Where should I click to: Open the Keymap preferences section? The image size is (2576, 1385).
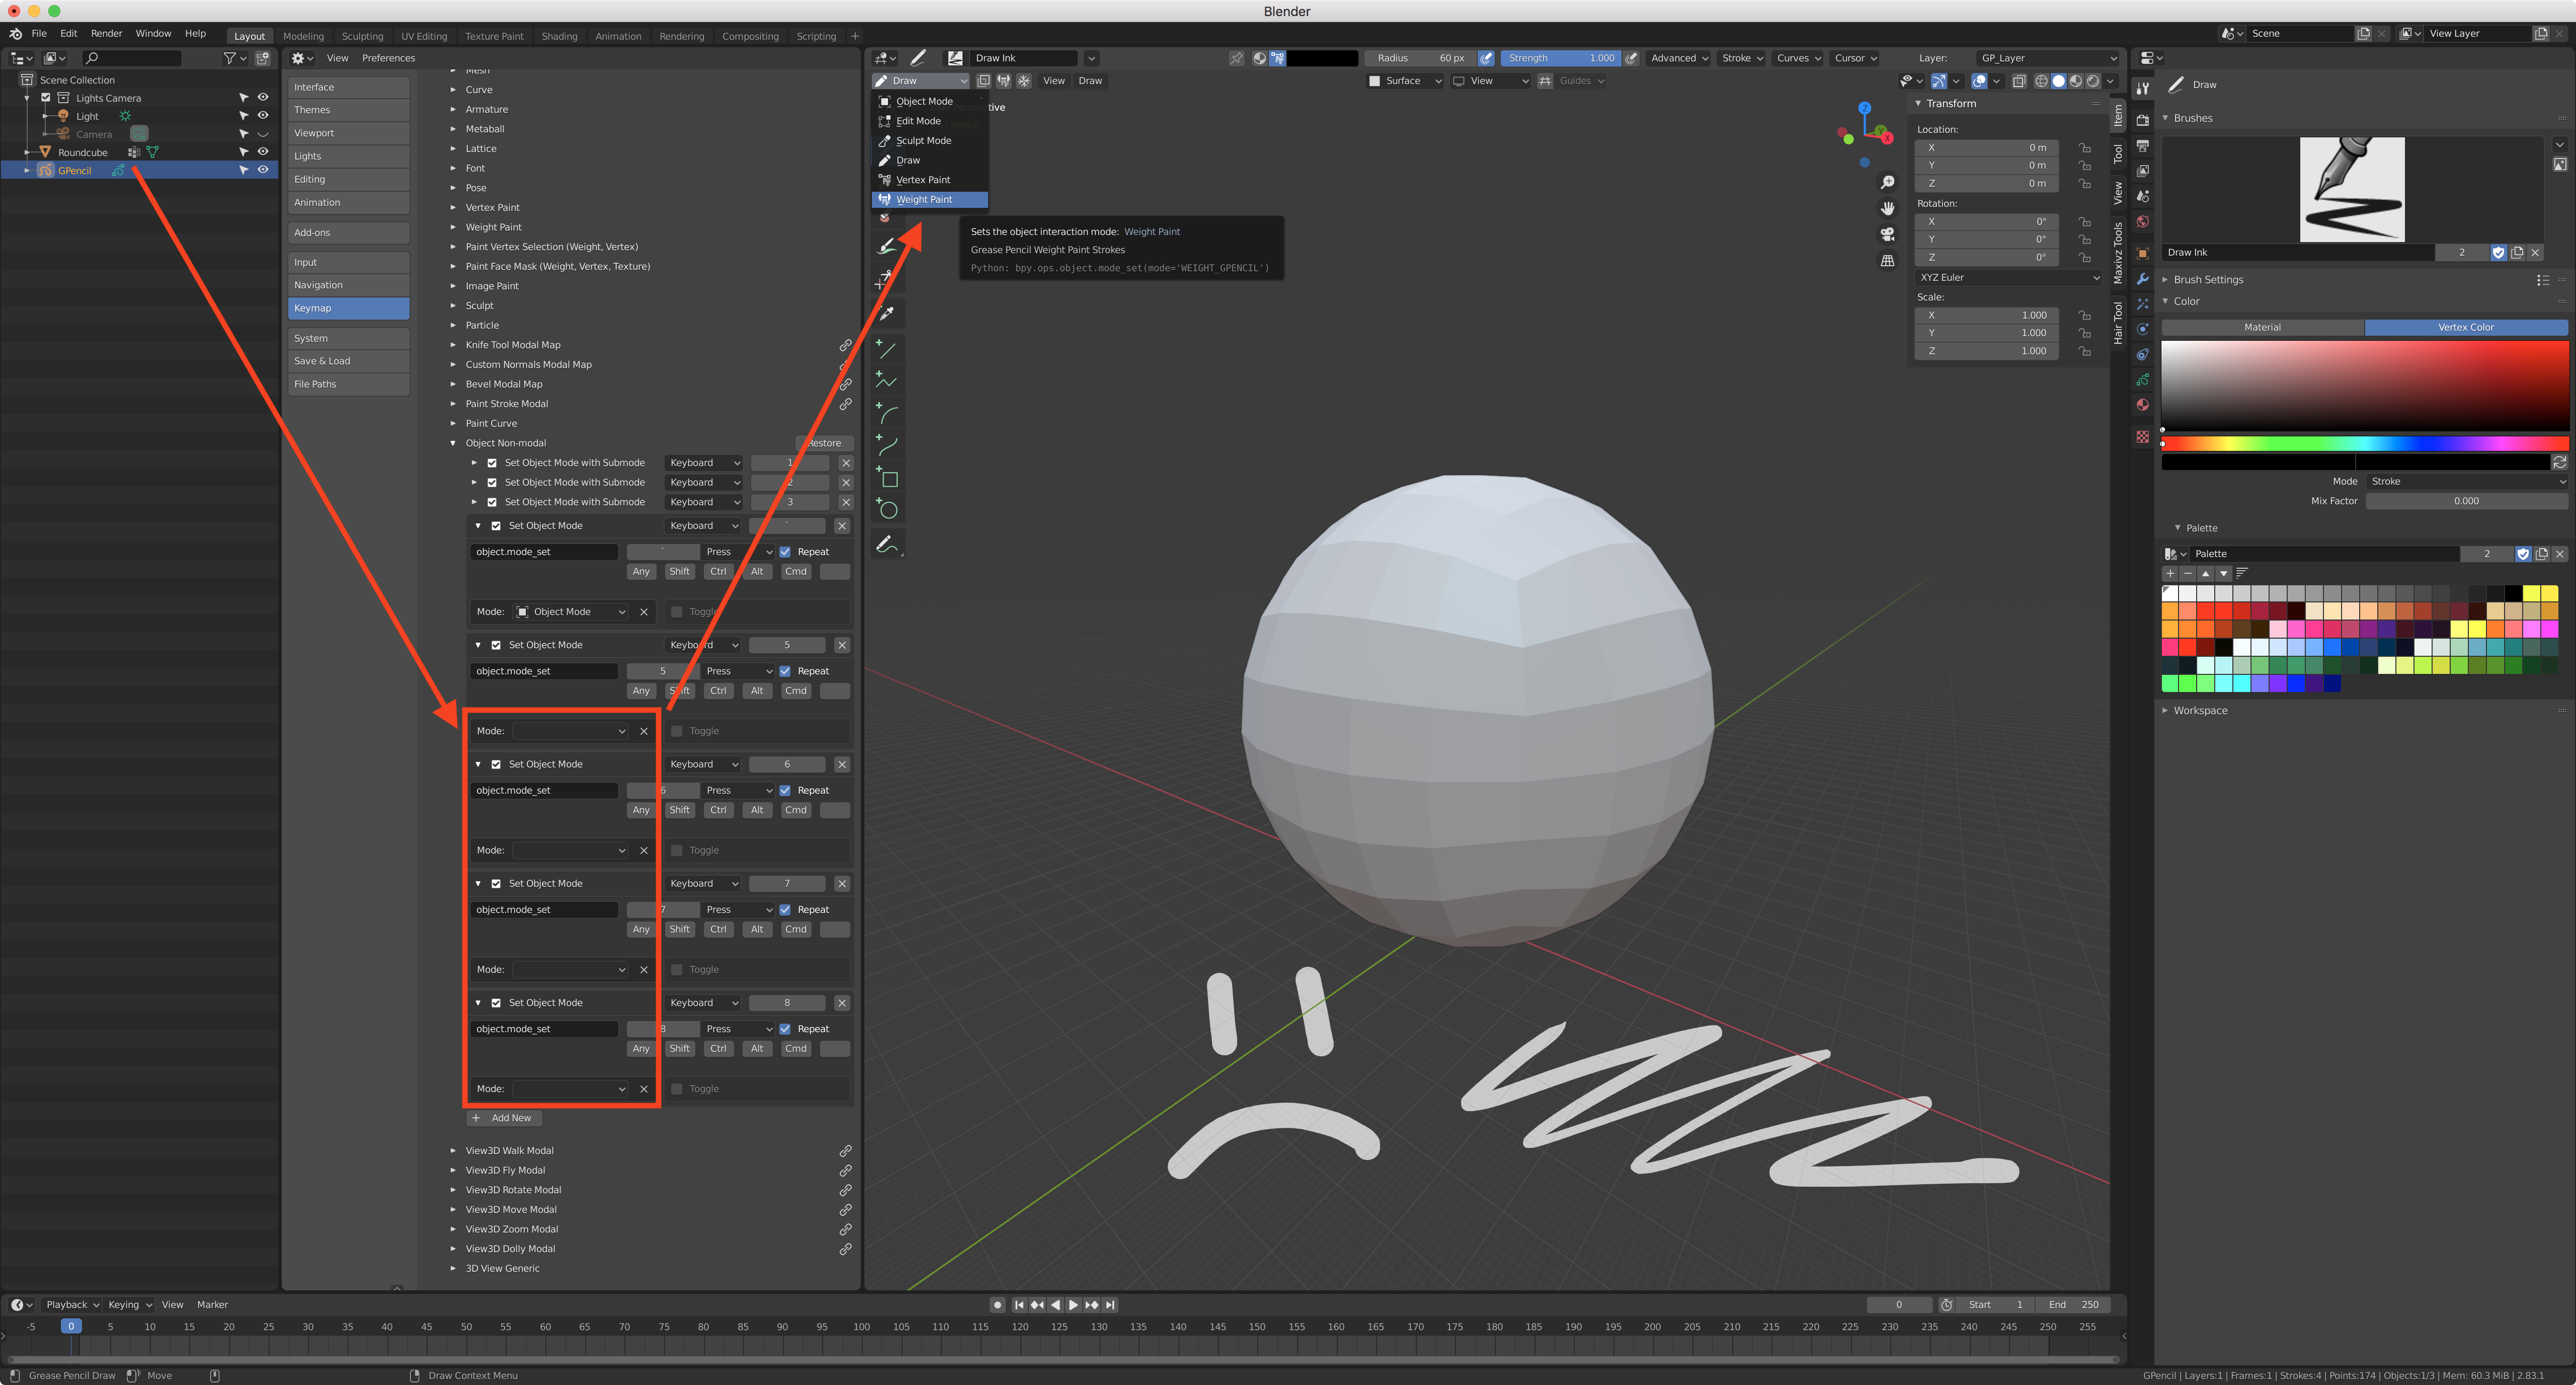point(348,308)
